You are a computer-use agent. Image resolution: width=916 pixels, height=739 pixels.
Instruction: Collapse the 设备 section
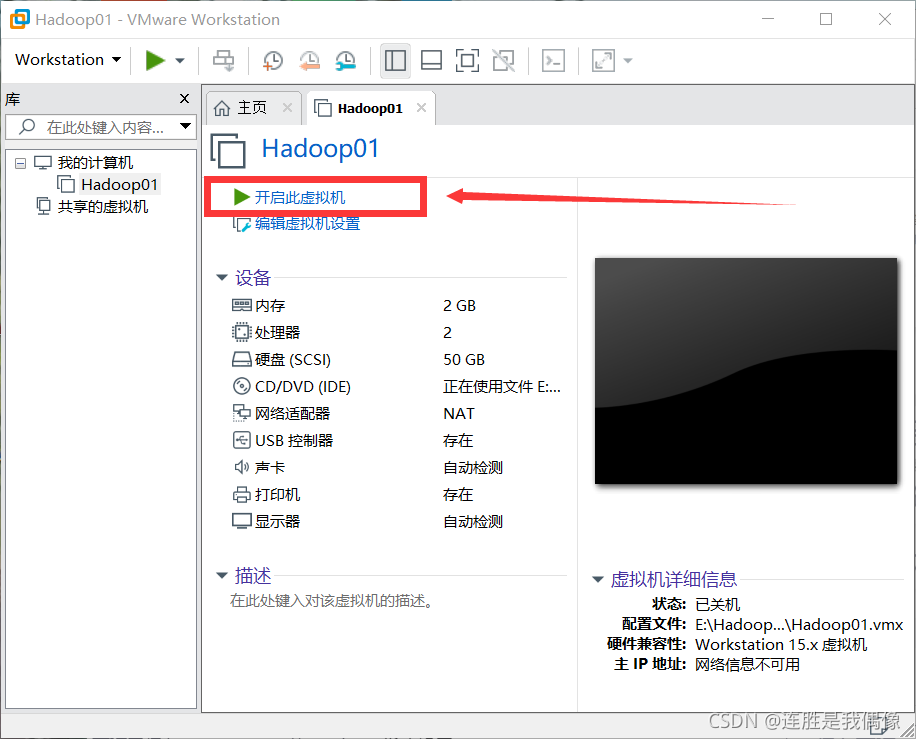pyautogui.click(x=222, y=277)
